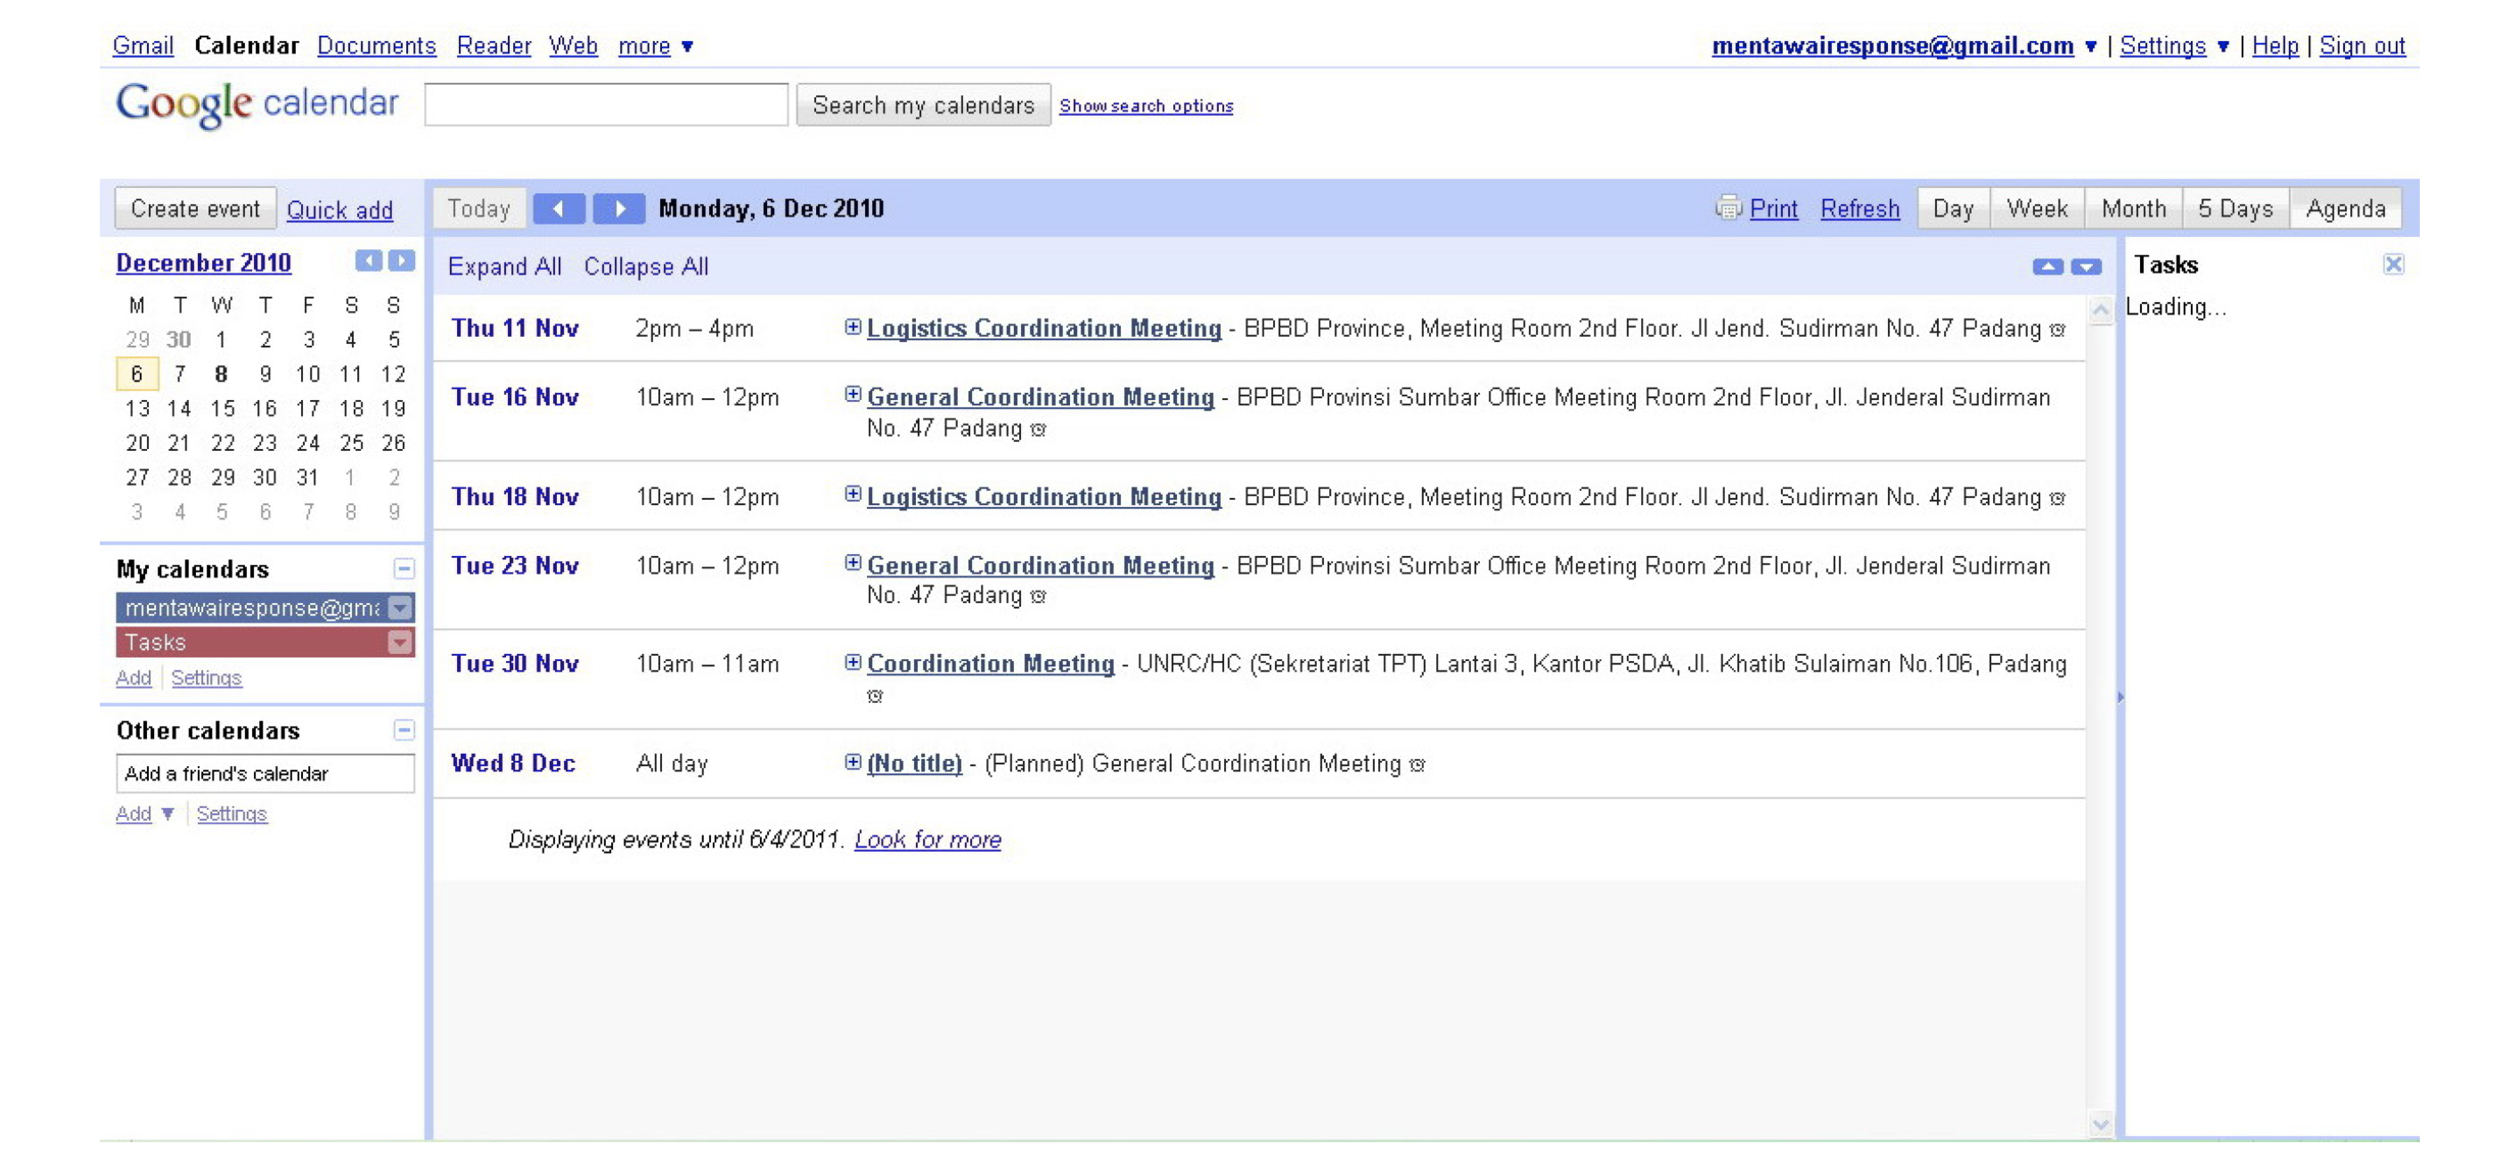Image resolution: width=2500 pixels, height=1176 pixels.
Task: Show the next month in the mini calendar
Action: tap(401, 261)
